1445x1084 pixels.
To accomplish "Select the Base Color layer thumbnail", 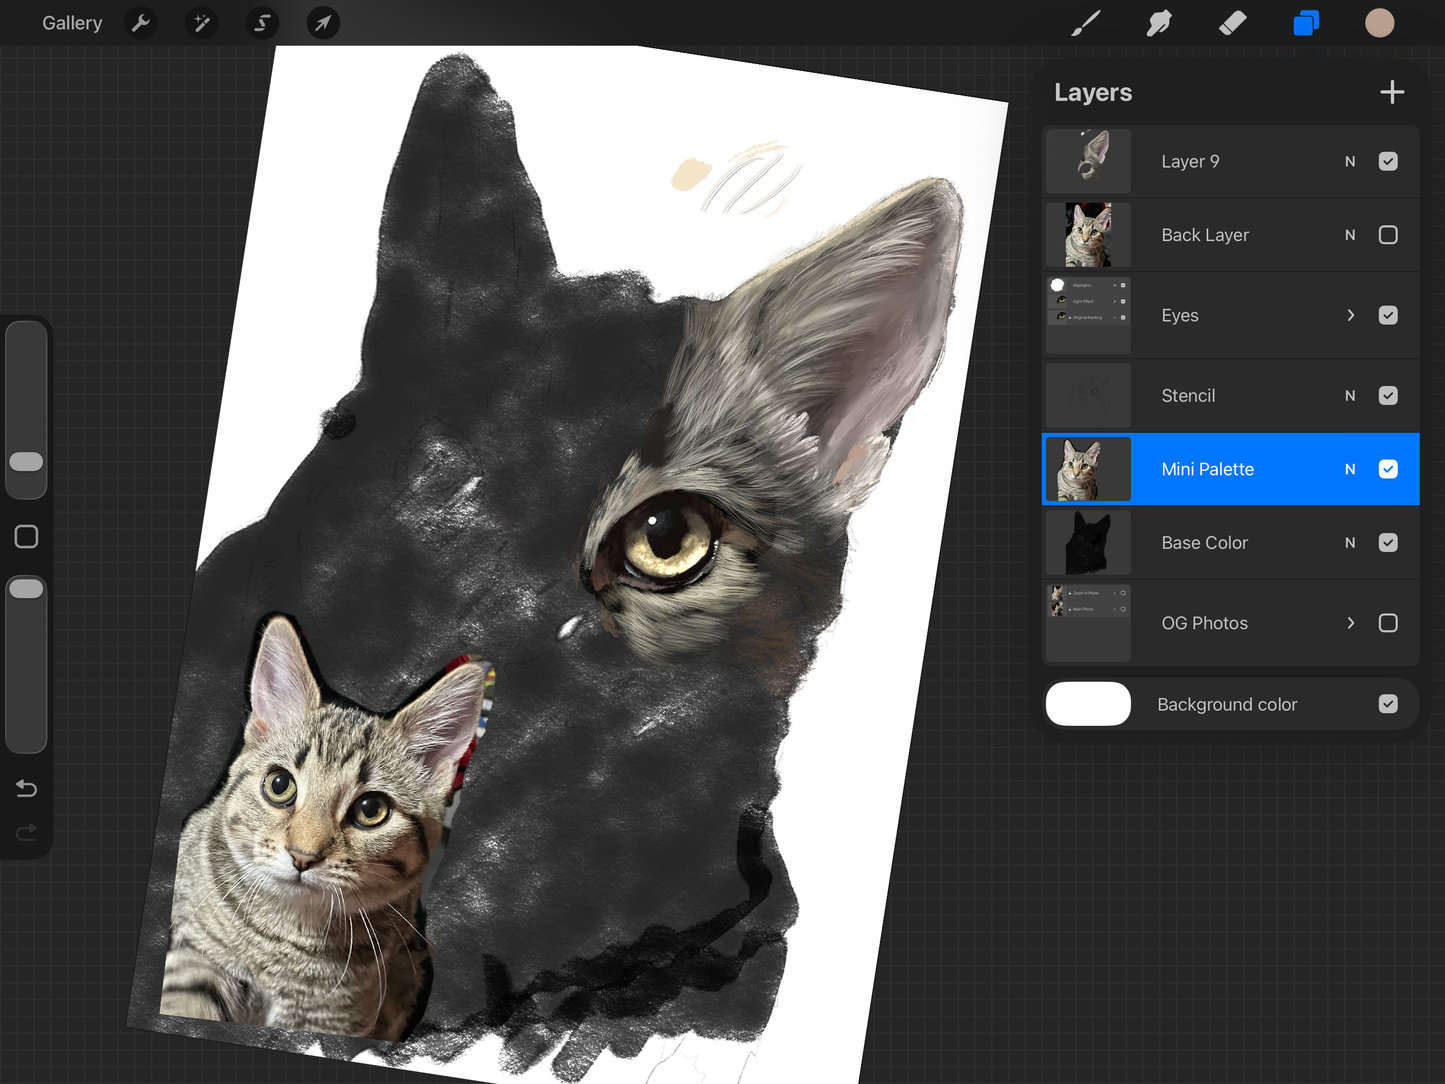I will (1088, 543).
